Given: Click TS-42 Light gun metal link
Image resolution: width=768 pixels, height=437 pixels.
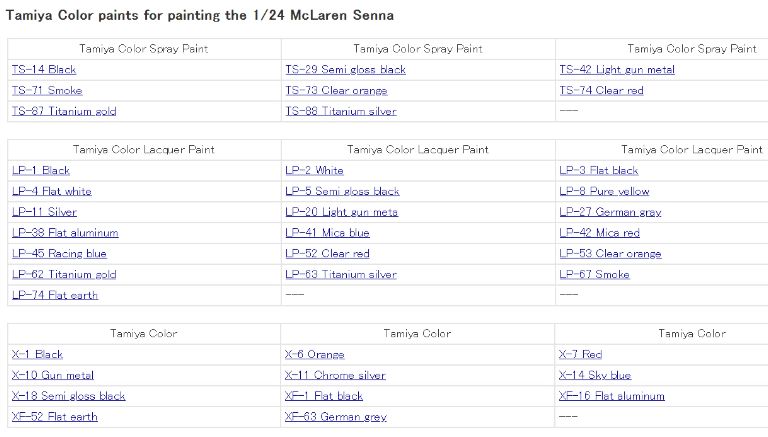Looking at the screenshot, I should point(616,70).
